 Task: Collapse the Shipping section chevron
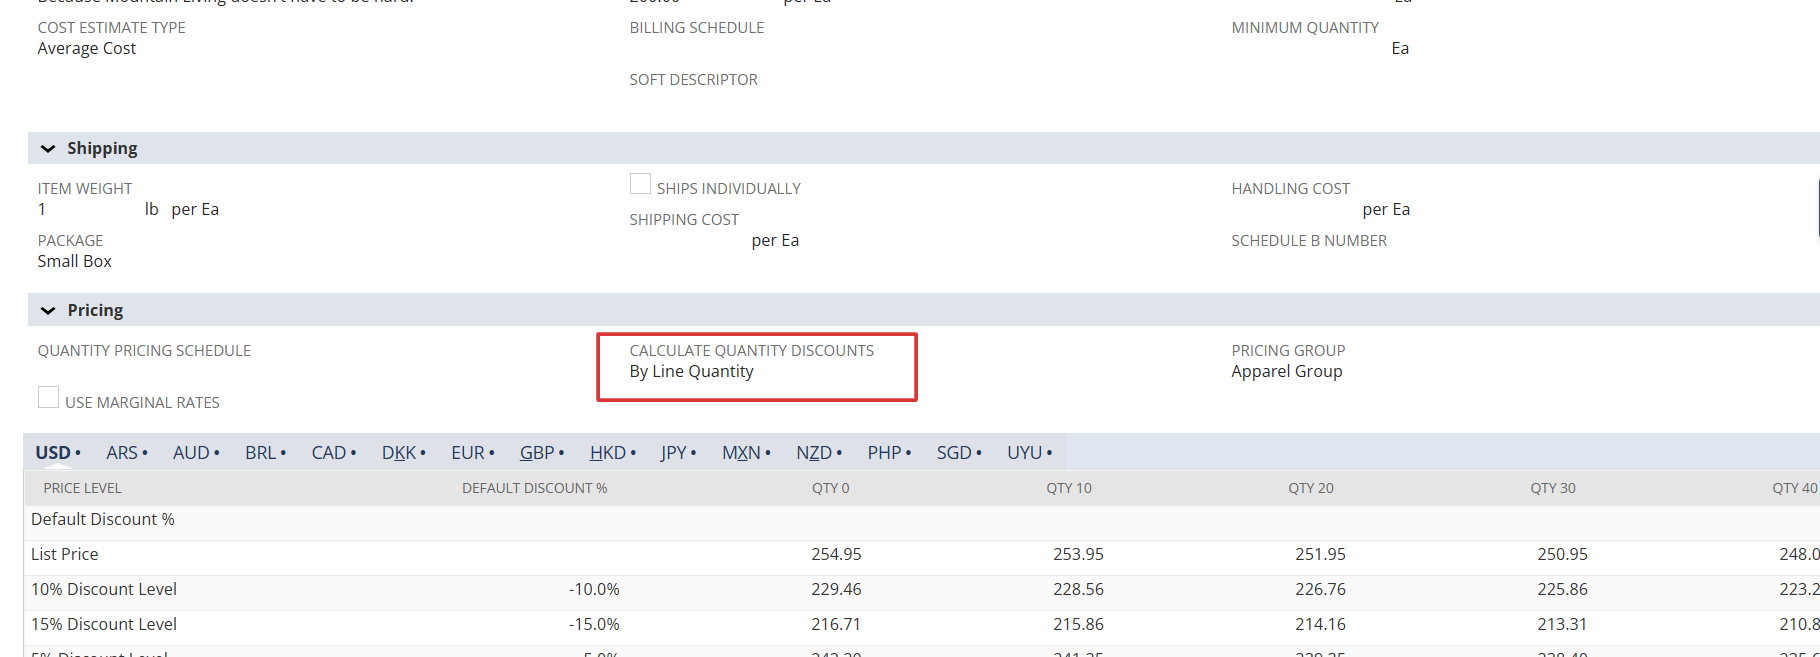[48, 149]
